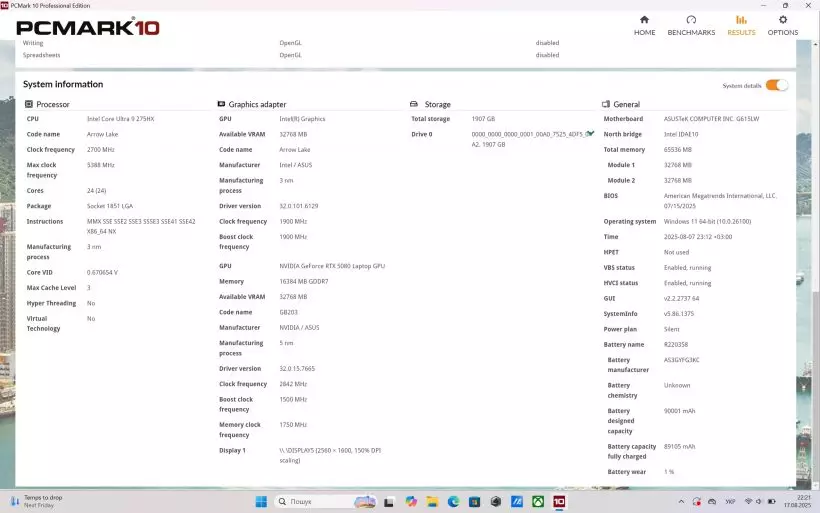Toggle the System details switch off

(x=777, y=85)
